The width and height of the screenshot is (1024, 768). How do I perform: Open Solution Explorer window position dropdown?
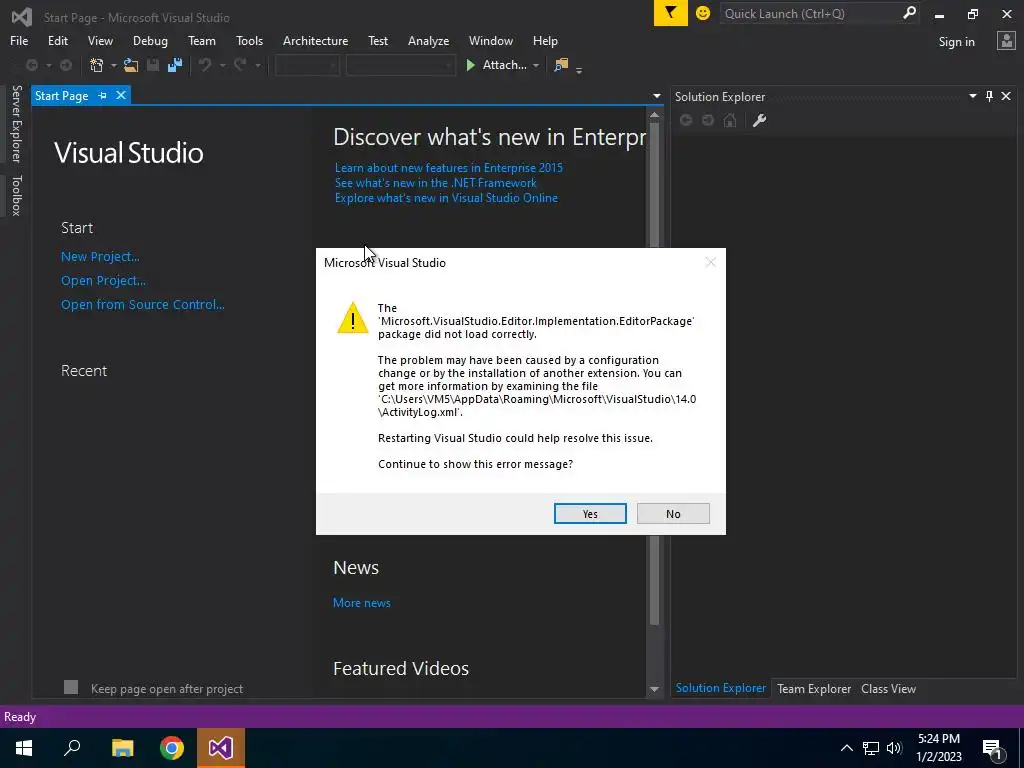click(x=972, y=96)
